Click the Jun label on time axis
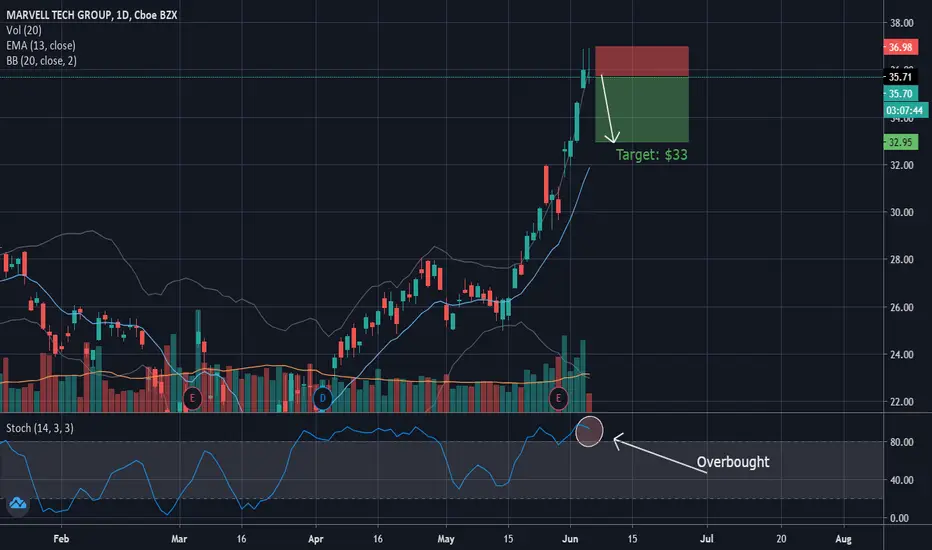932x550 pixels. (570, 539)
